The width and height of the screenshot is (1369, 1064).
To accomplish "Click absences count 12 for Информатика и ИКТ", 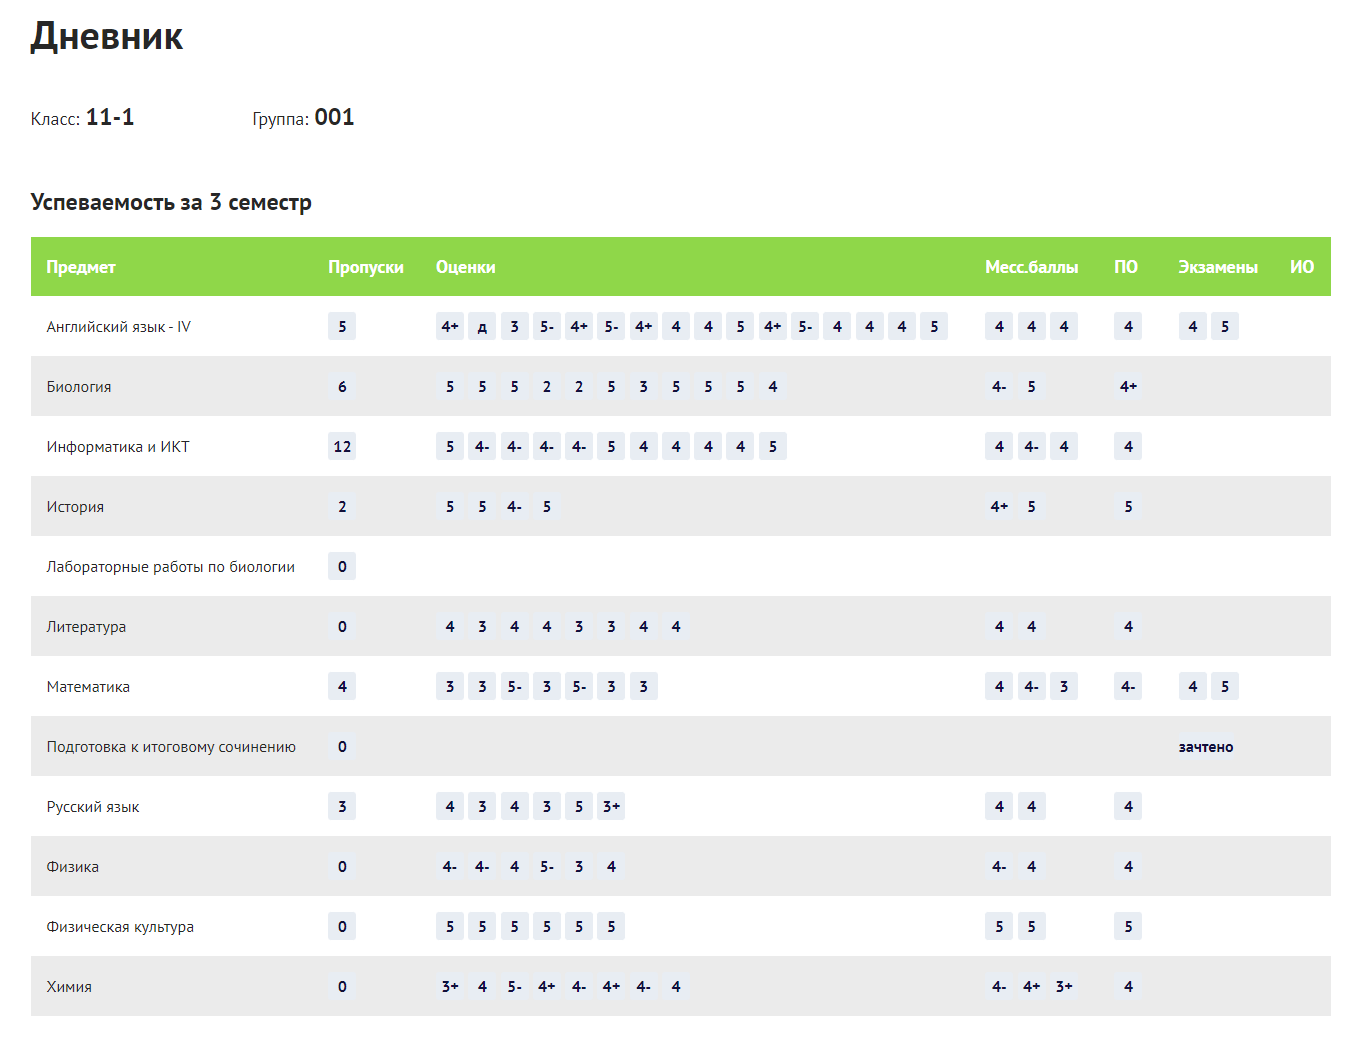I will (342, 447).
